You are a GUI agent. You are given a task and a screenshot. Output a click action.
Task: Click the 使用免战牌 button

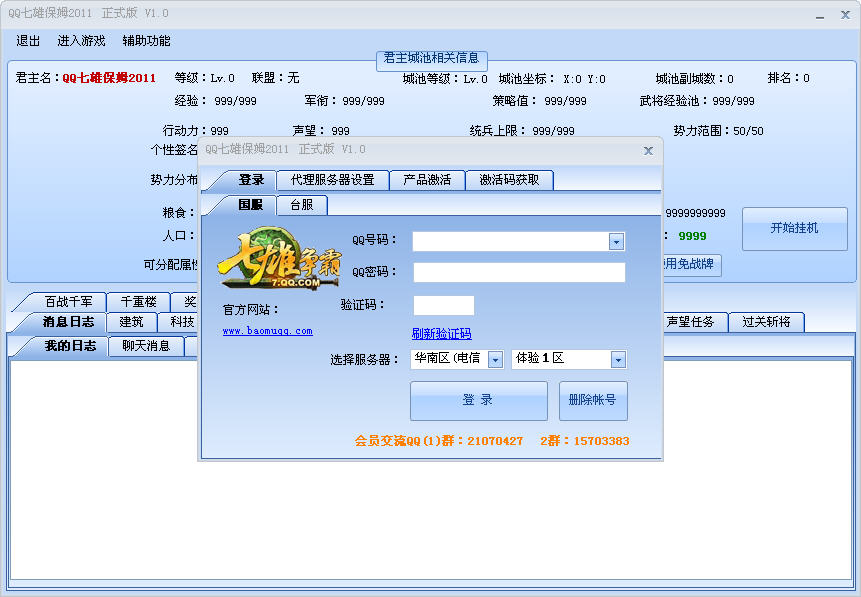(692, 265)
